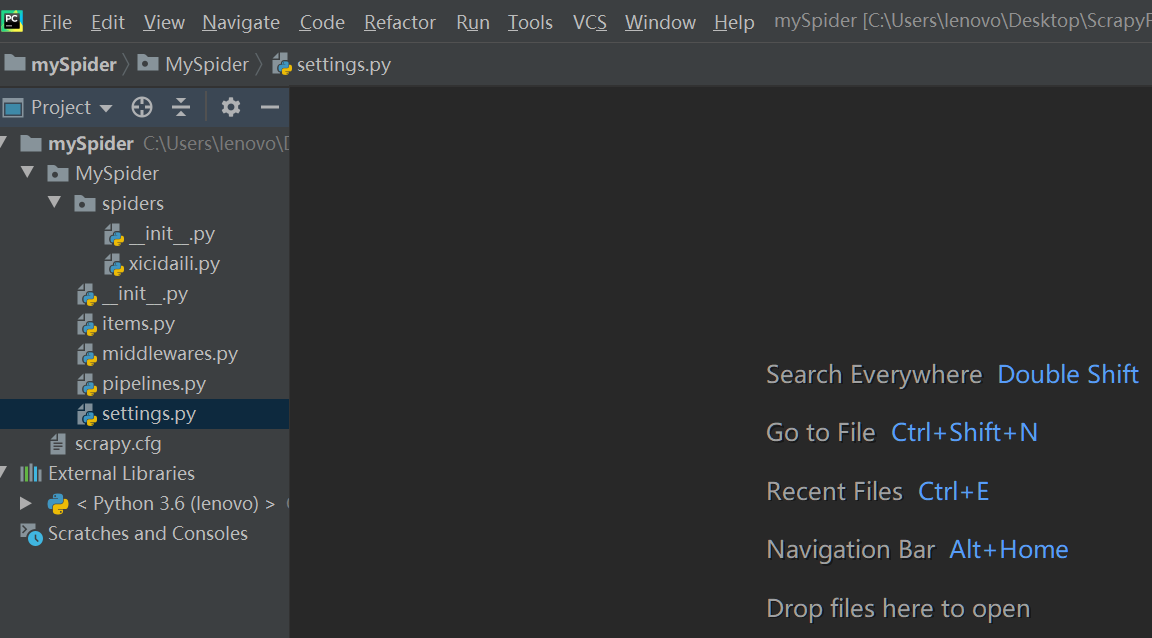
Task: Click the Scratches and Consoles clock icon
Action: 31,534
